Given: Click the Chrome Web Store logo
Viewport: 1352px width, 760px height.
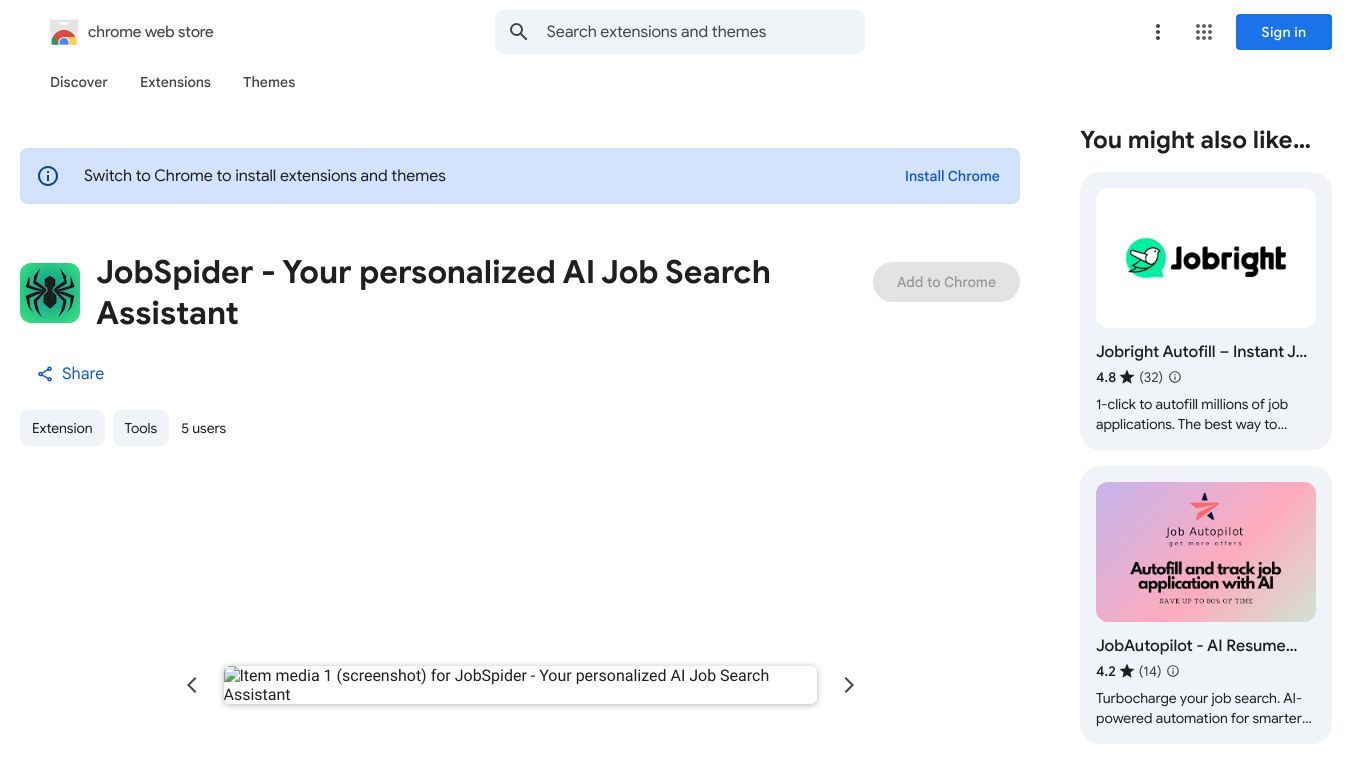Looking at the screenshot, I should coord(64,33).
